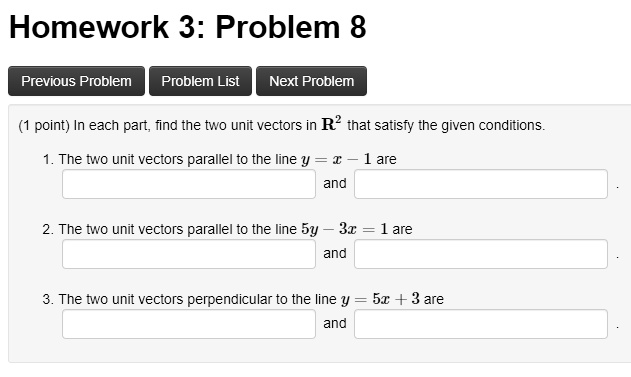Select second perpendicular vector box for y = 5x + 3
The height and width of the screenshot is (377, 631).
point(481,324)
